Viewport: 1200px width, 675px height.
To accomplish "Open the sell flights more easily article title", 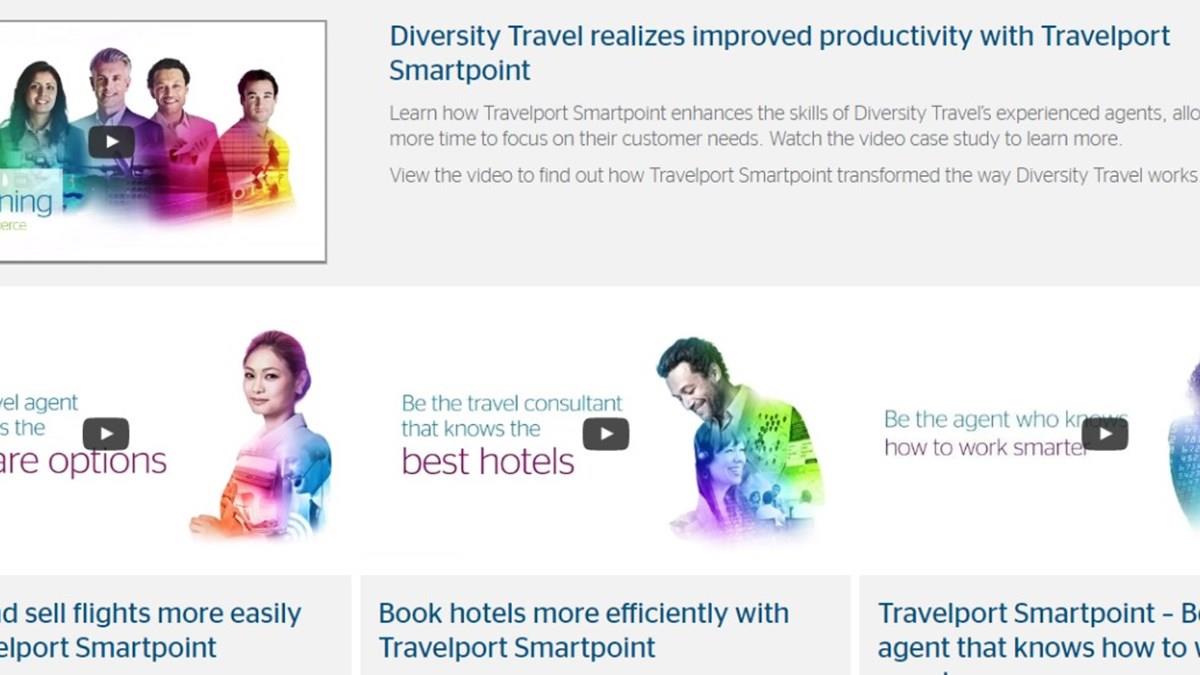I will [x=150, y=630].
